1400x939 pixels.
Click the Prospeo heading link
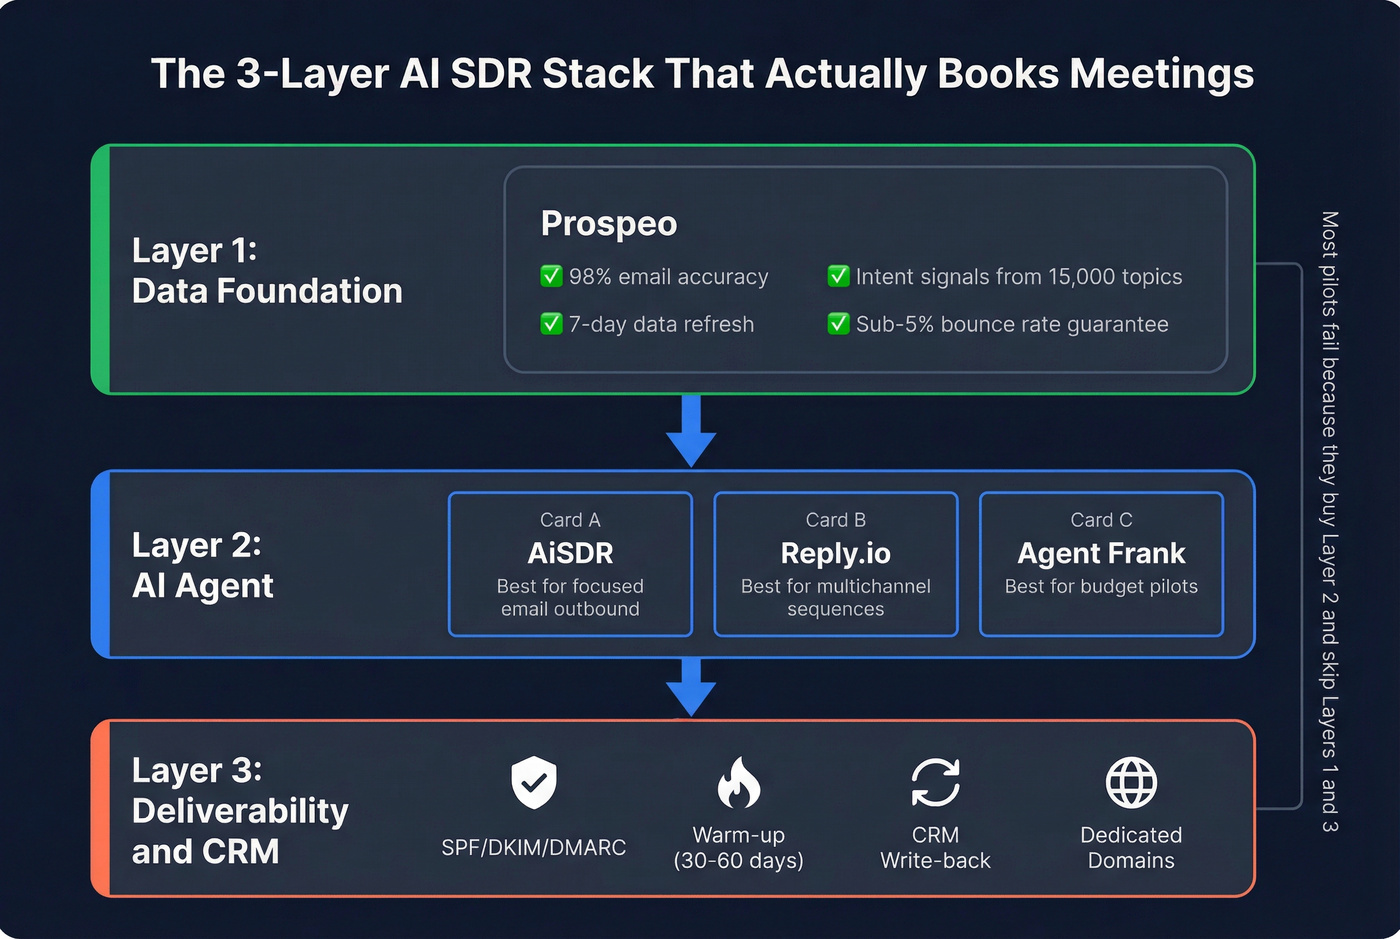[x=609, y=224]
